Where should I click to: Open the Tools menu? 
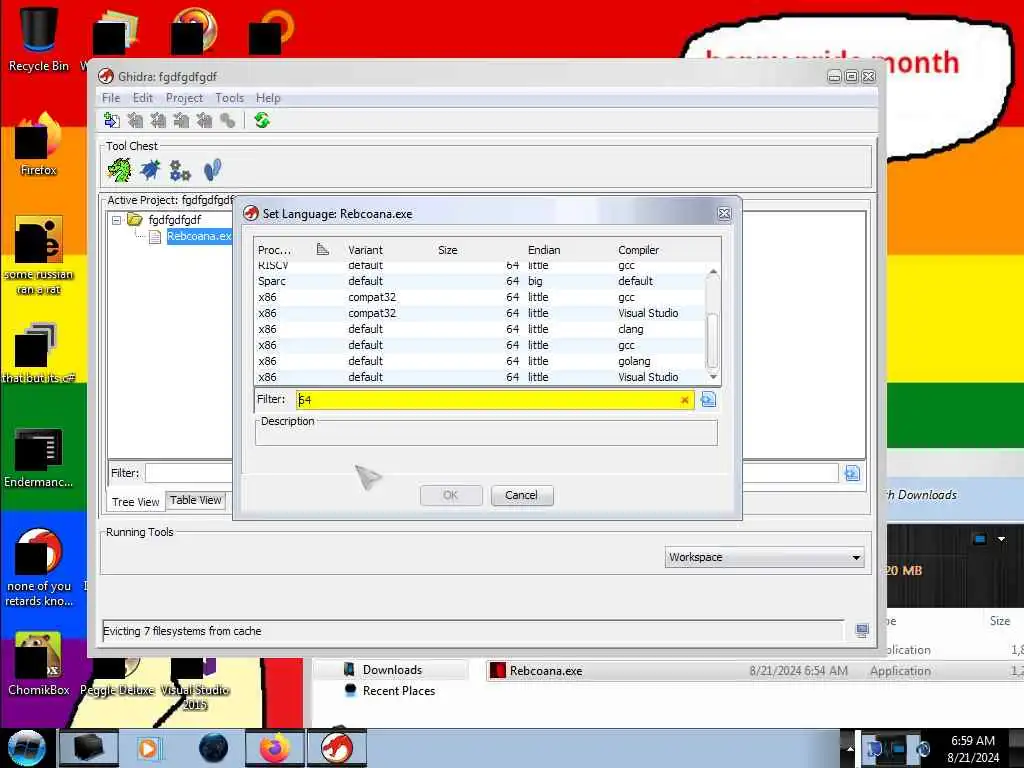(229, 98)
